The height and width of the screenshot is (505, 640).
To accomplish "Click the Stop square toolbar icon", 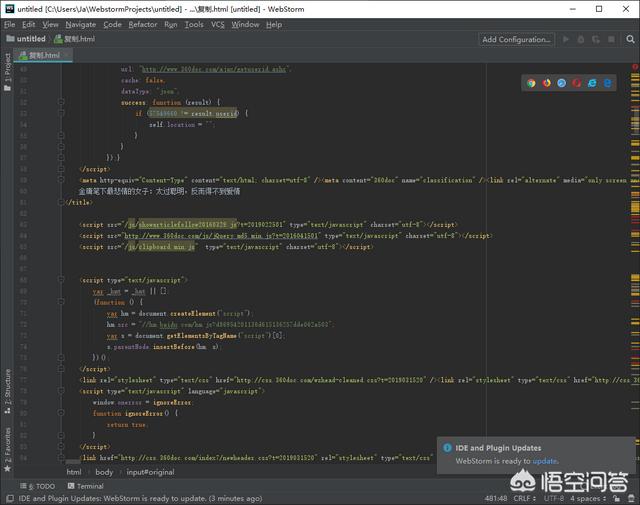I will click(x=611, y=39).
